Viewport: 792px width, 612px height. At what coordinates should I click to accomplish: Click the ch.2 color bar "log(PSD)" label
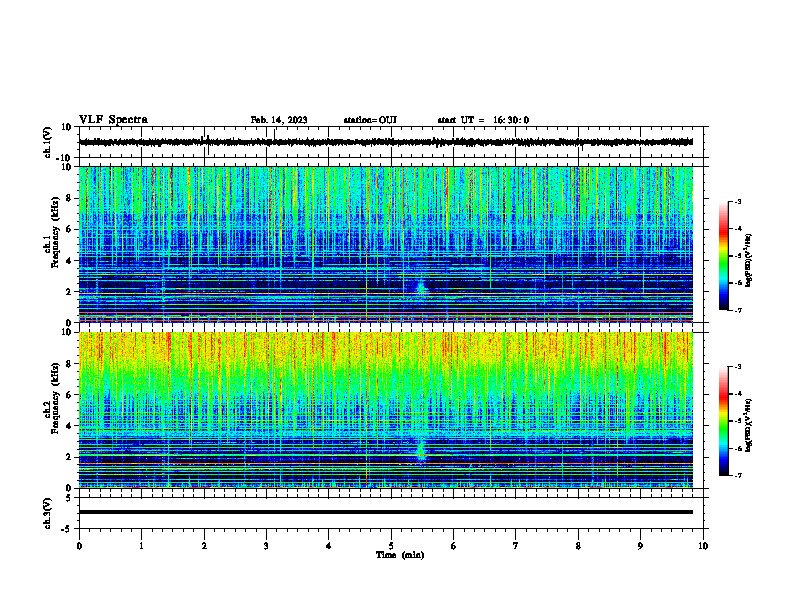click(x=749, y=425)
